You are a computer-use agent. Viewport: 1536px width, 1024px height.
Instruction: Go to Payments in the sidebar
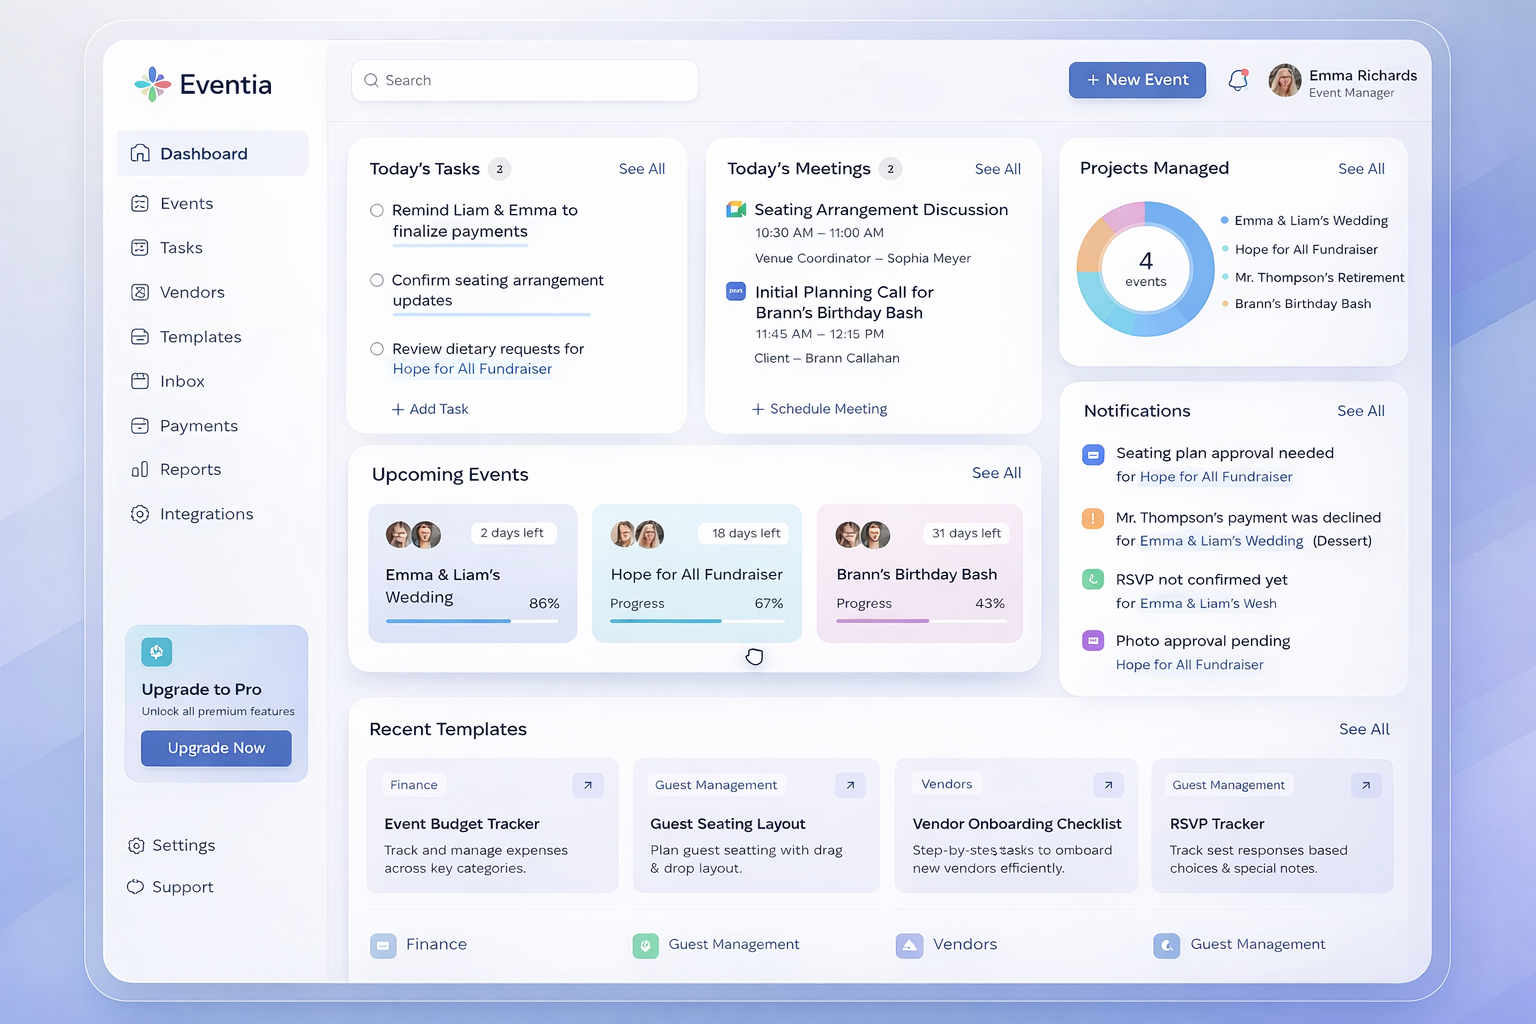click(x=198, y=426)
